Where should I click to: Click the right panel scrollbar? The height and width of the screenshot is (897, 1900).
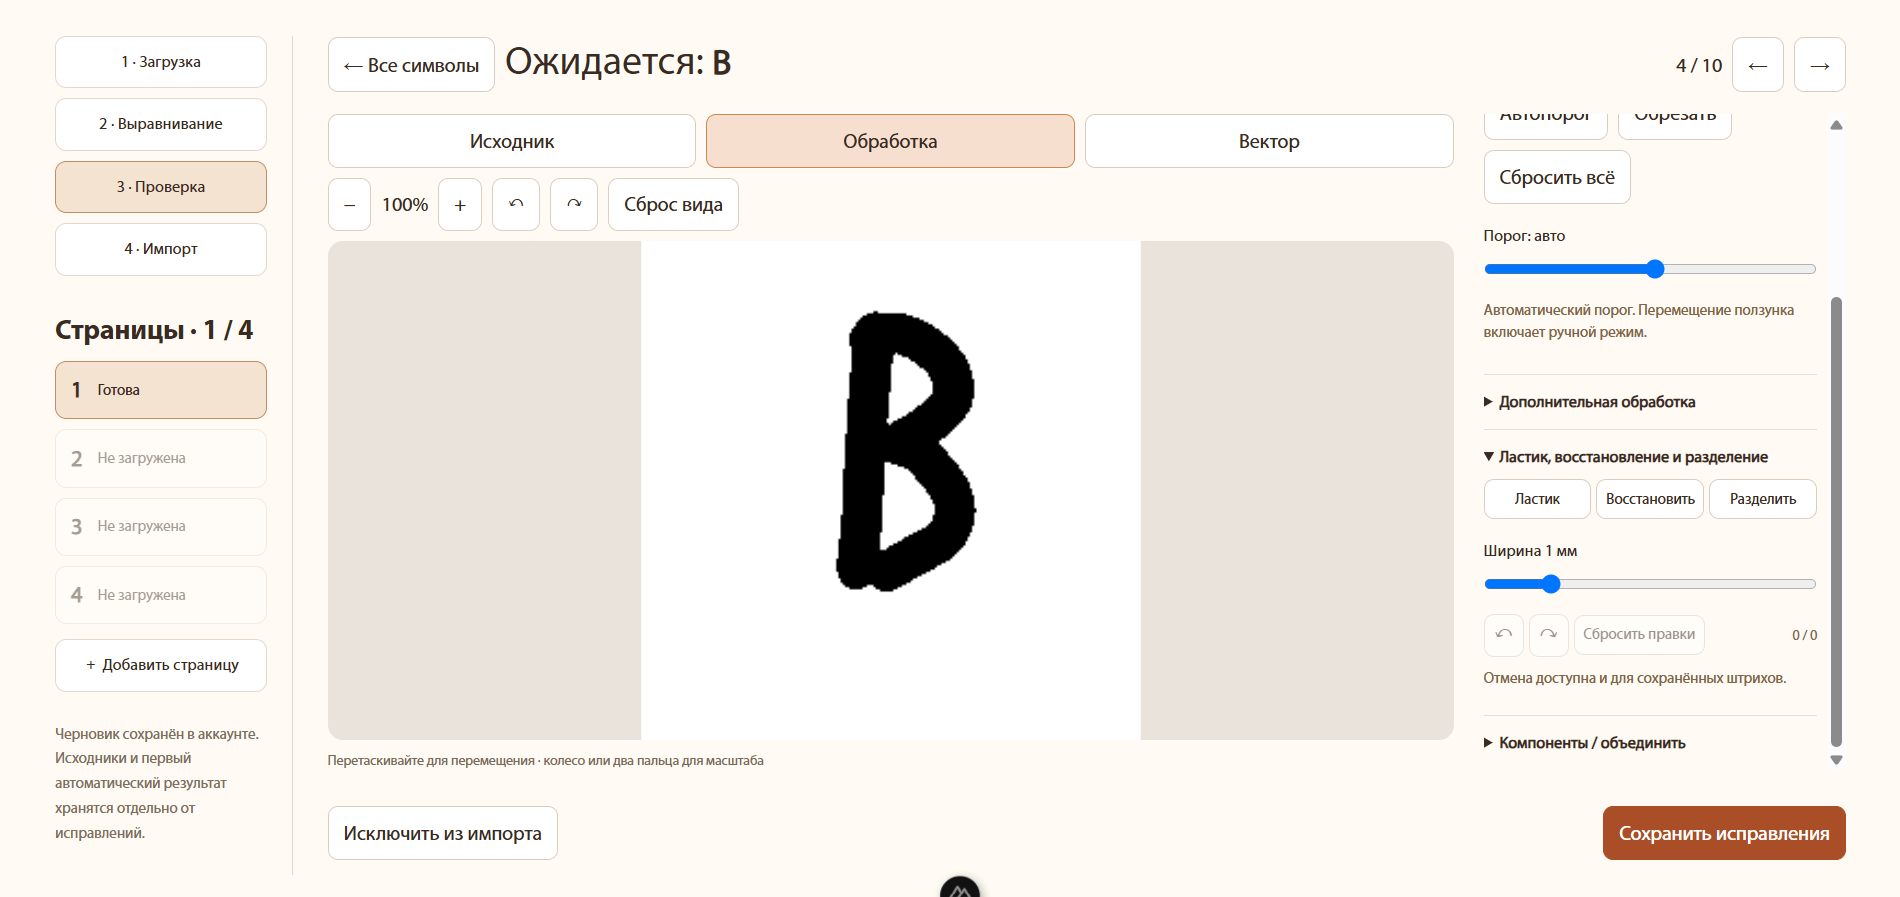coord(1836,521)
